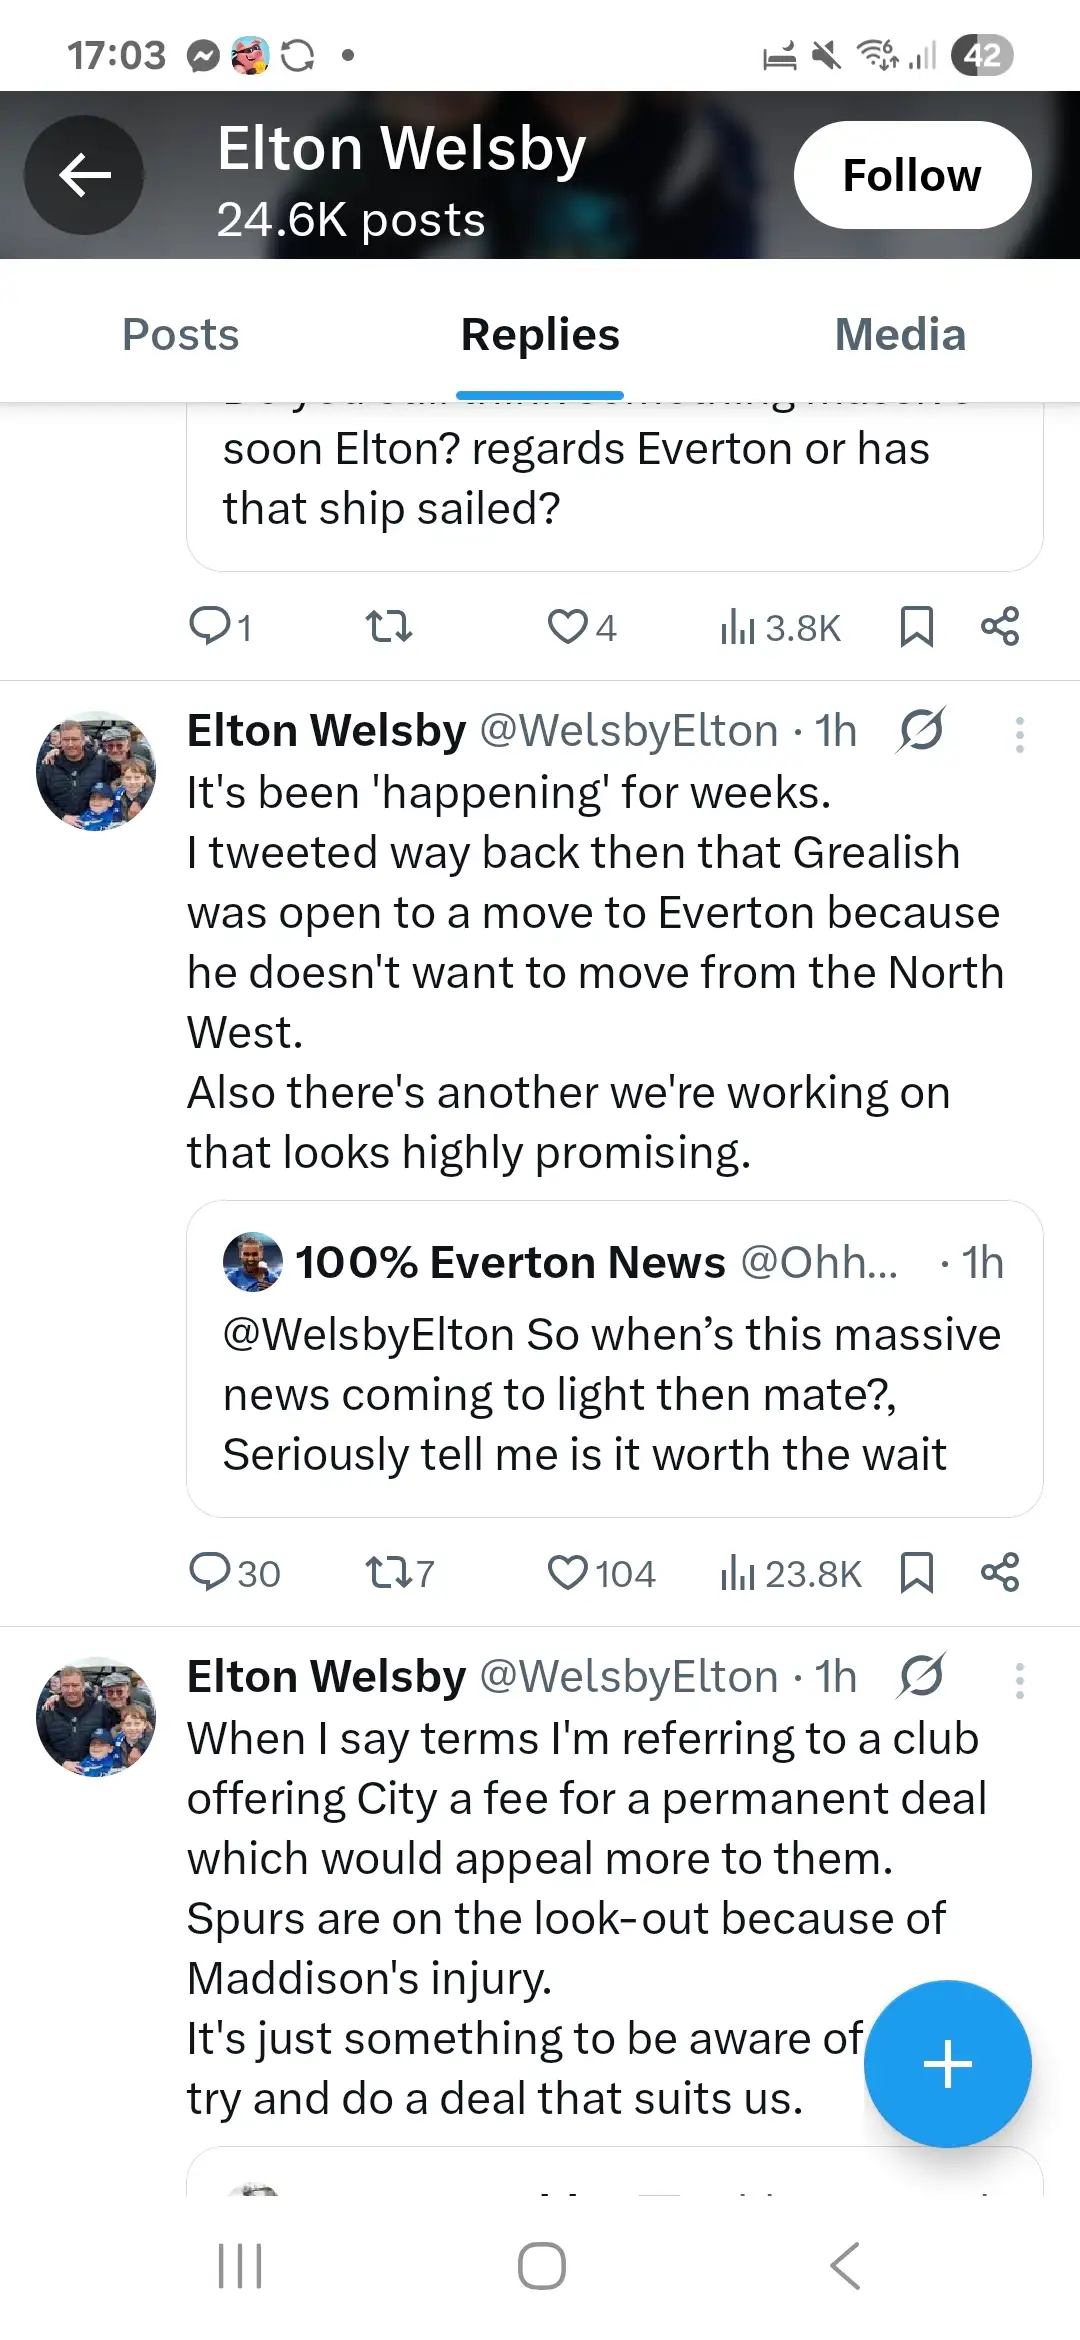Open the Media tab
This screenshot has height=2340, width=1080.
point(900,335)
